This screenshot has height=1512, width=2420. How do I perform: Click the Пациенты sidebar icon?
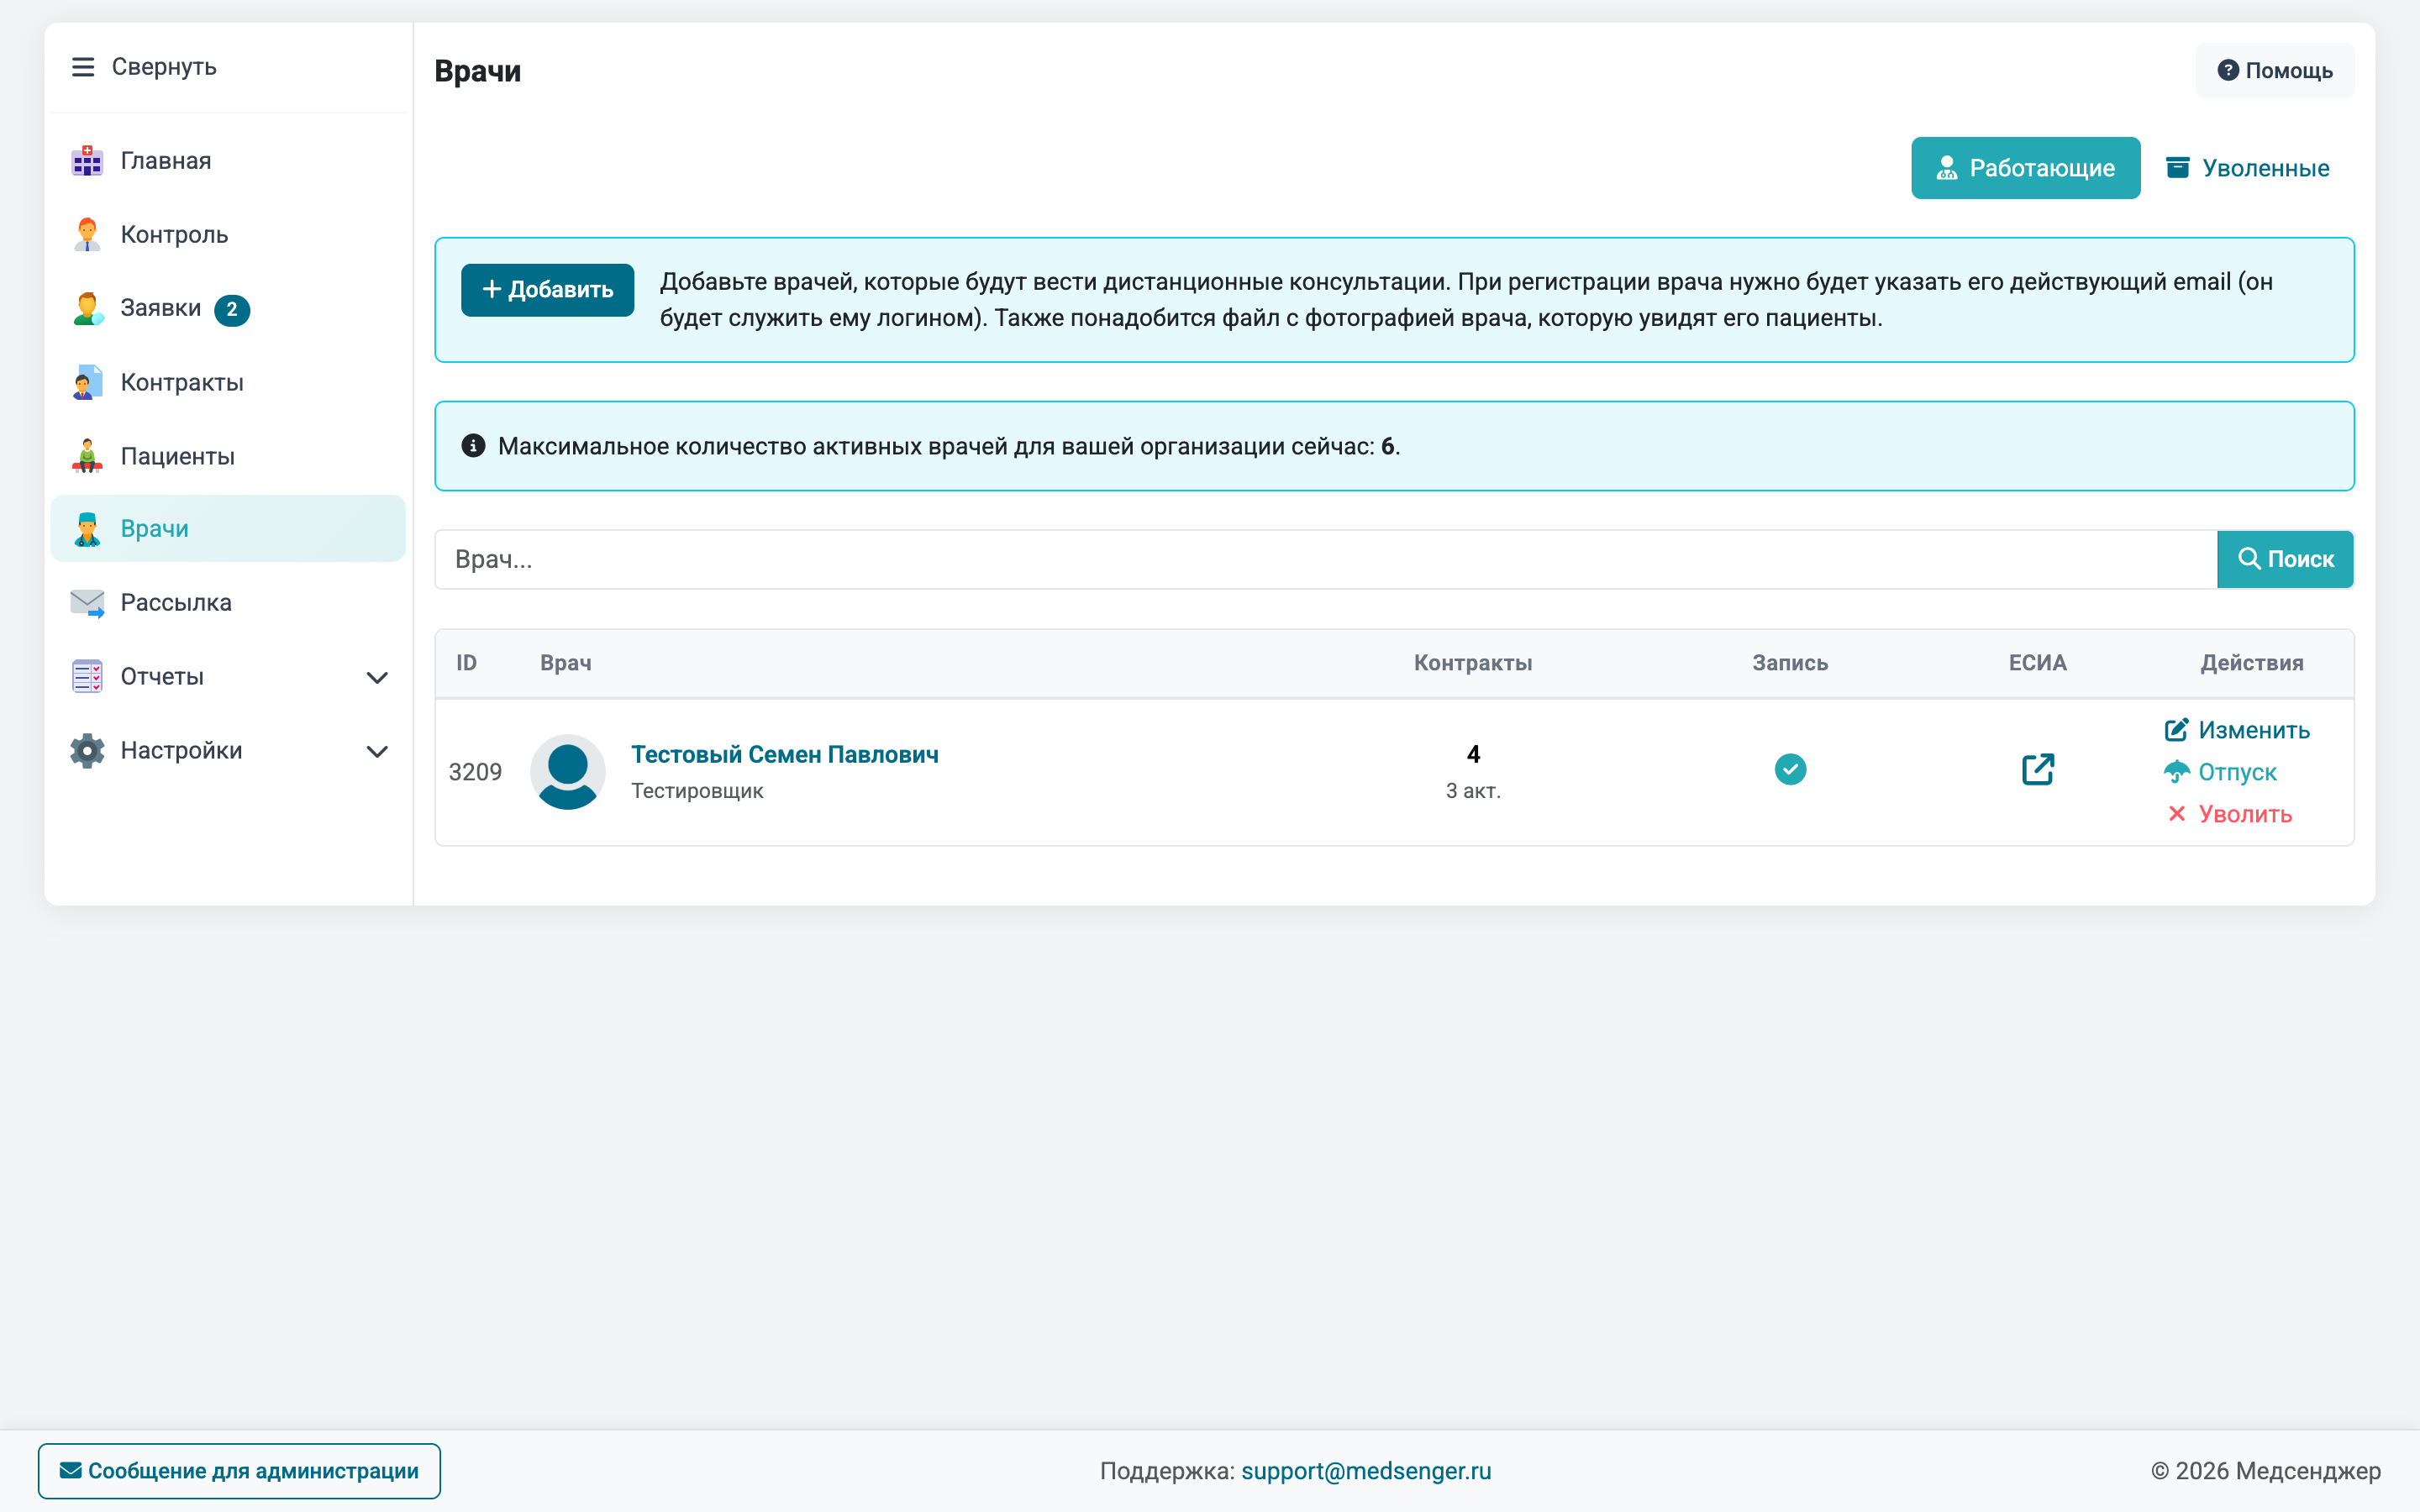point(87,456)
